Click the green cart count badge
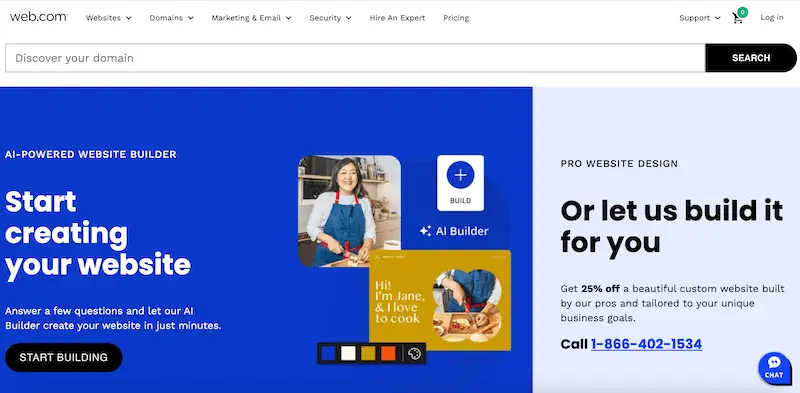800x393 pixels. [x=742, y=12]
